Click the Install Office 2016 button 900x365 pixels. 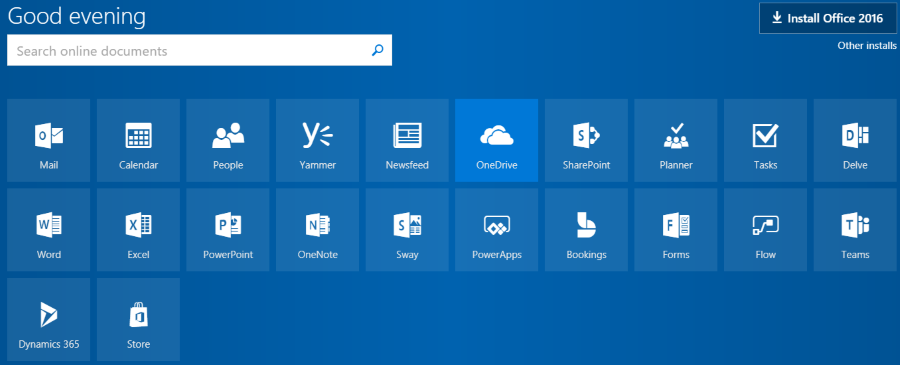click(828, 18)
